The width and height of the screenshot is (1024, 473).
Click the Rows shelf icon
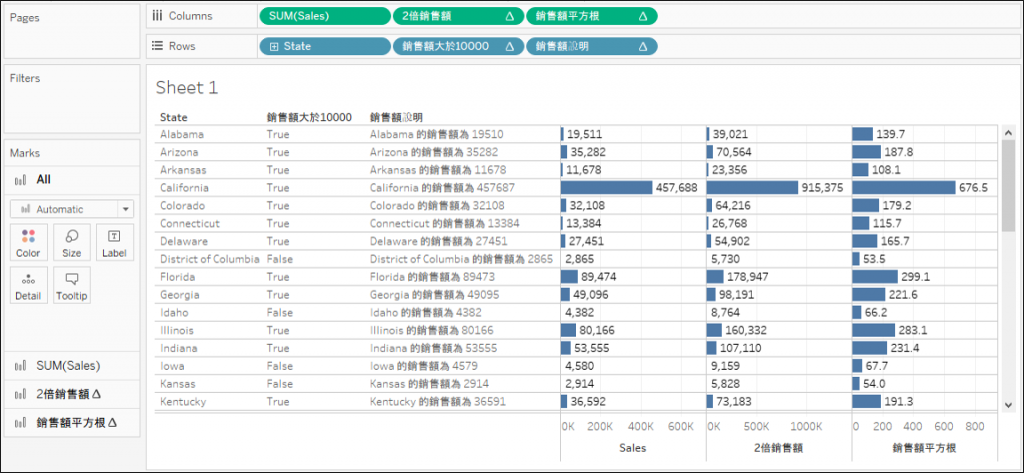pyautogui.click(x=157, y=46)
